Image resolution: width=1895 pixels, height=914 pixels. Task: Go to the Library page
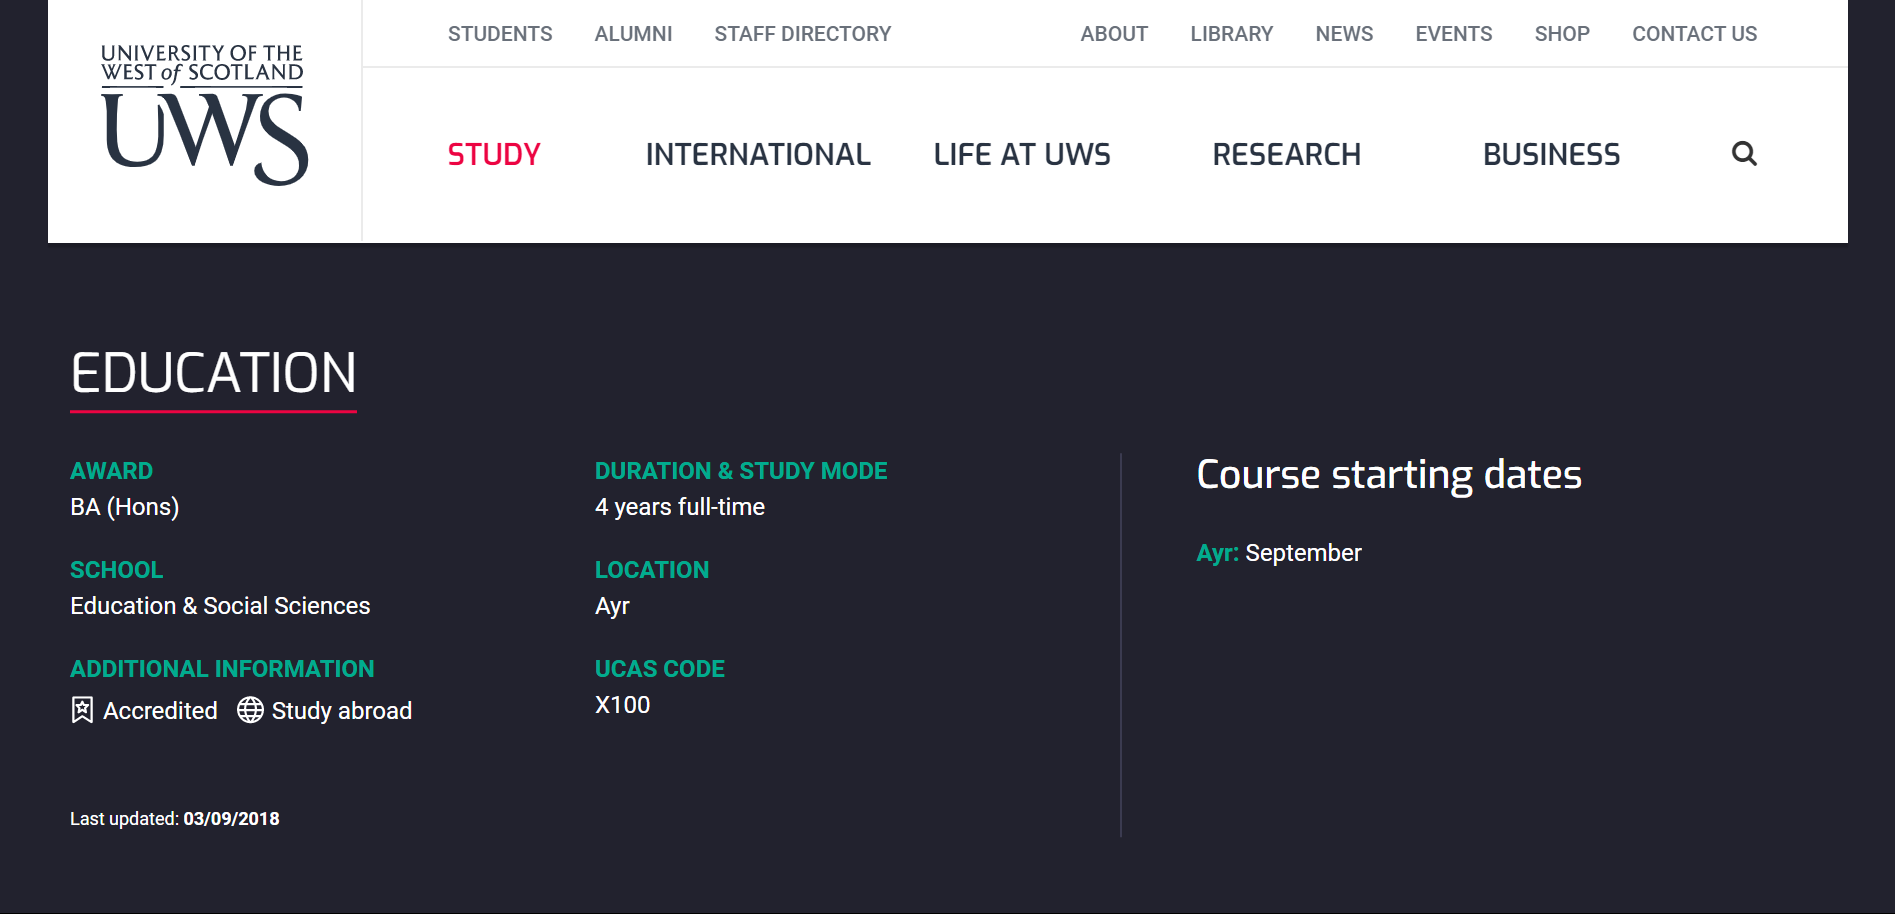pos(1231,34)
